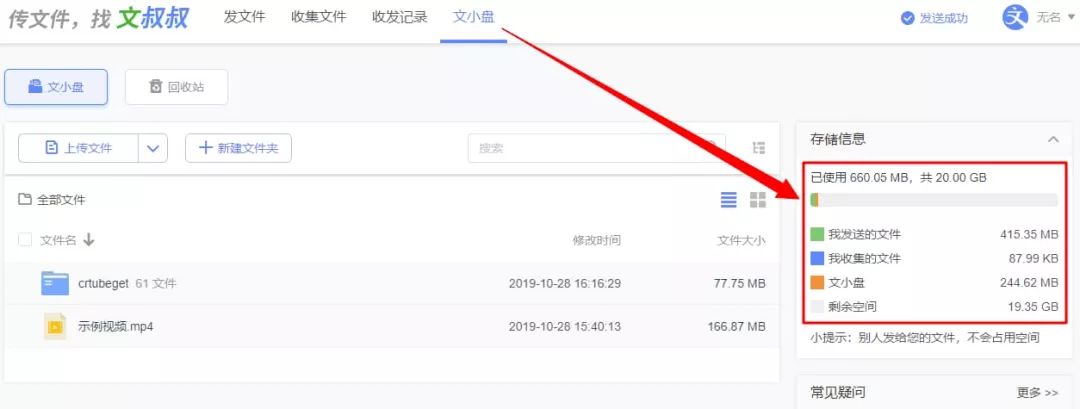Click orange 文小盘 legend swatch

point(817,282)
